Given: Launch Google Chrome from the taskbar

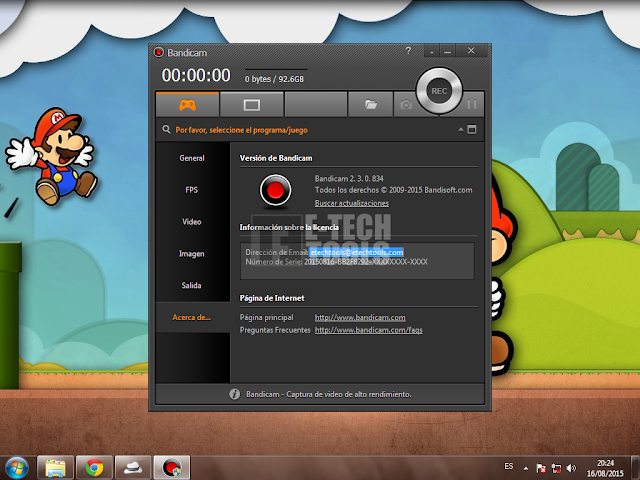Looking at the screenshot, I should (x=94, y=468).
